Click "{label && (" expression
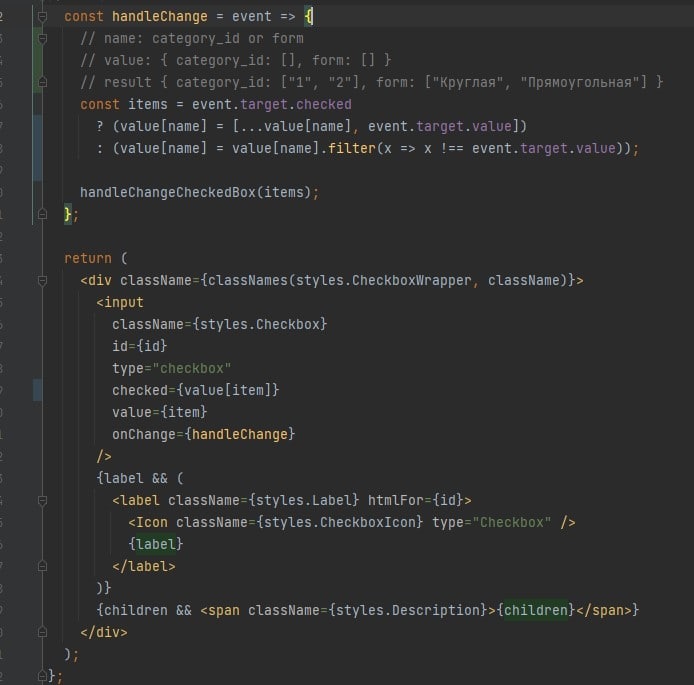 139,478
